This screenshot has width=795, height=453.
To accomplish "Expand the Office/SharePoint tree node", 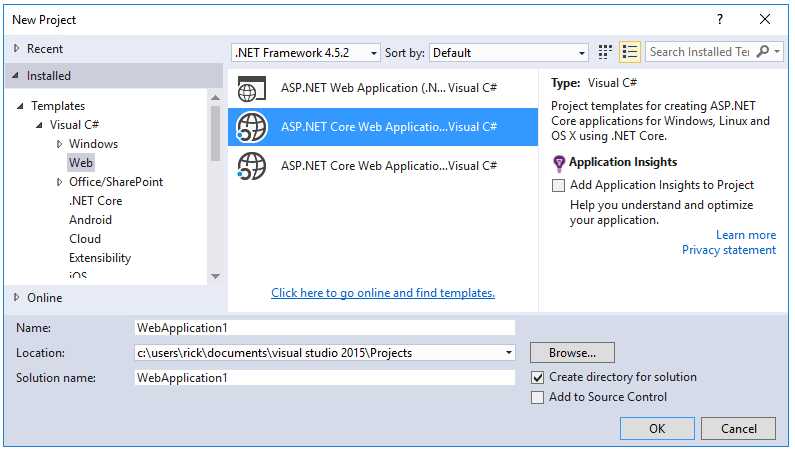I will coord(59,182).
